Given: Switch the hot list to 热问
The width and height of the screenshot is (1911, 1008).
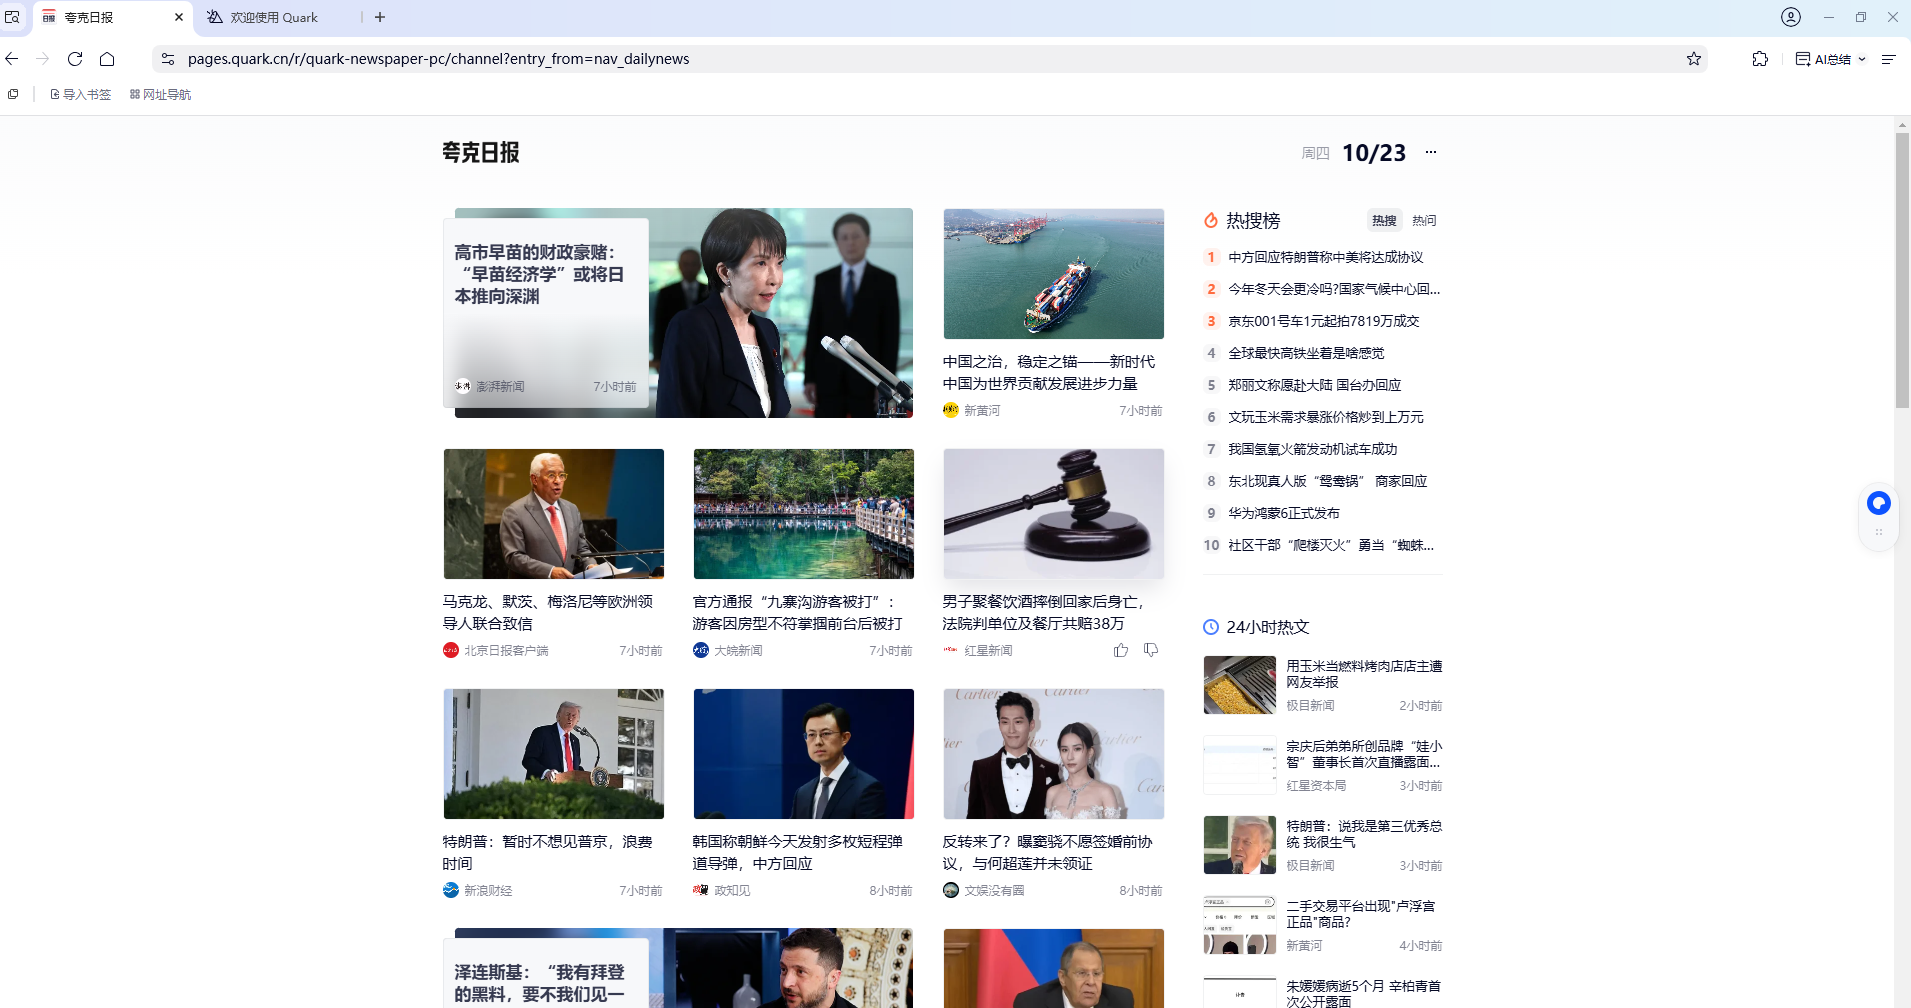Looking at the screenshot, I should pos(1424,221).
